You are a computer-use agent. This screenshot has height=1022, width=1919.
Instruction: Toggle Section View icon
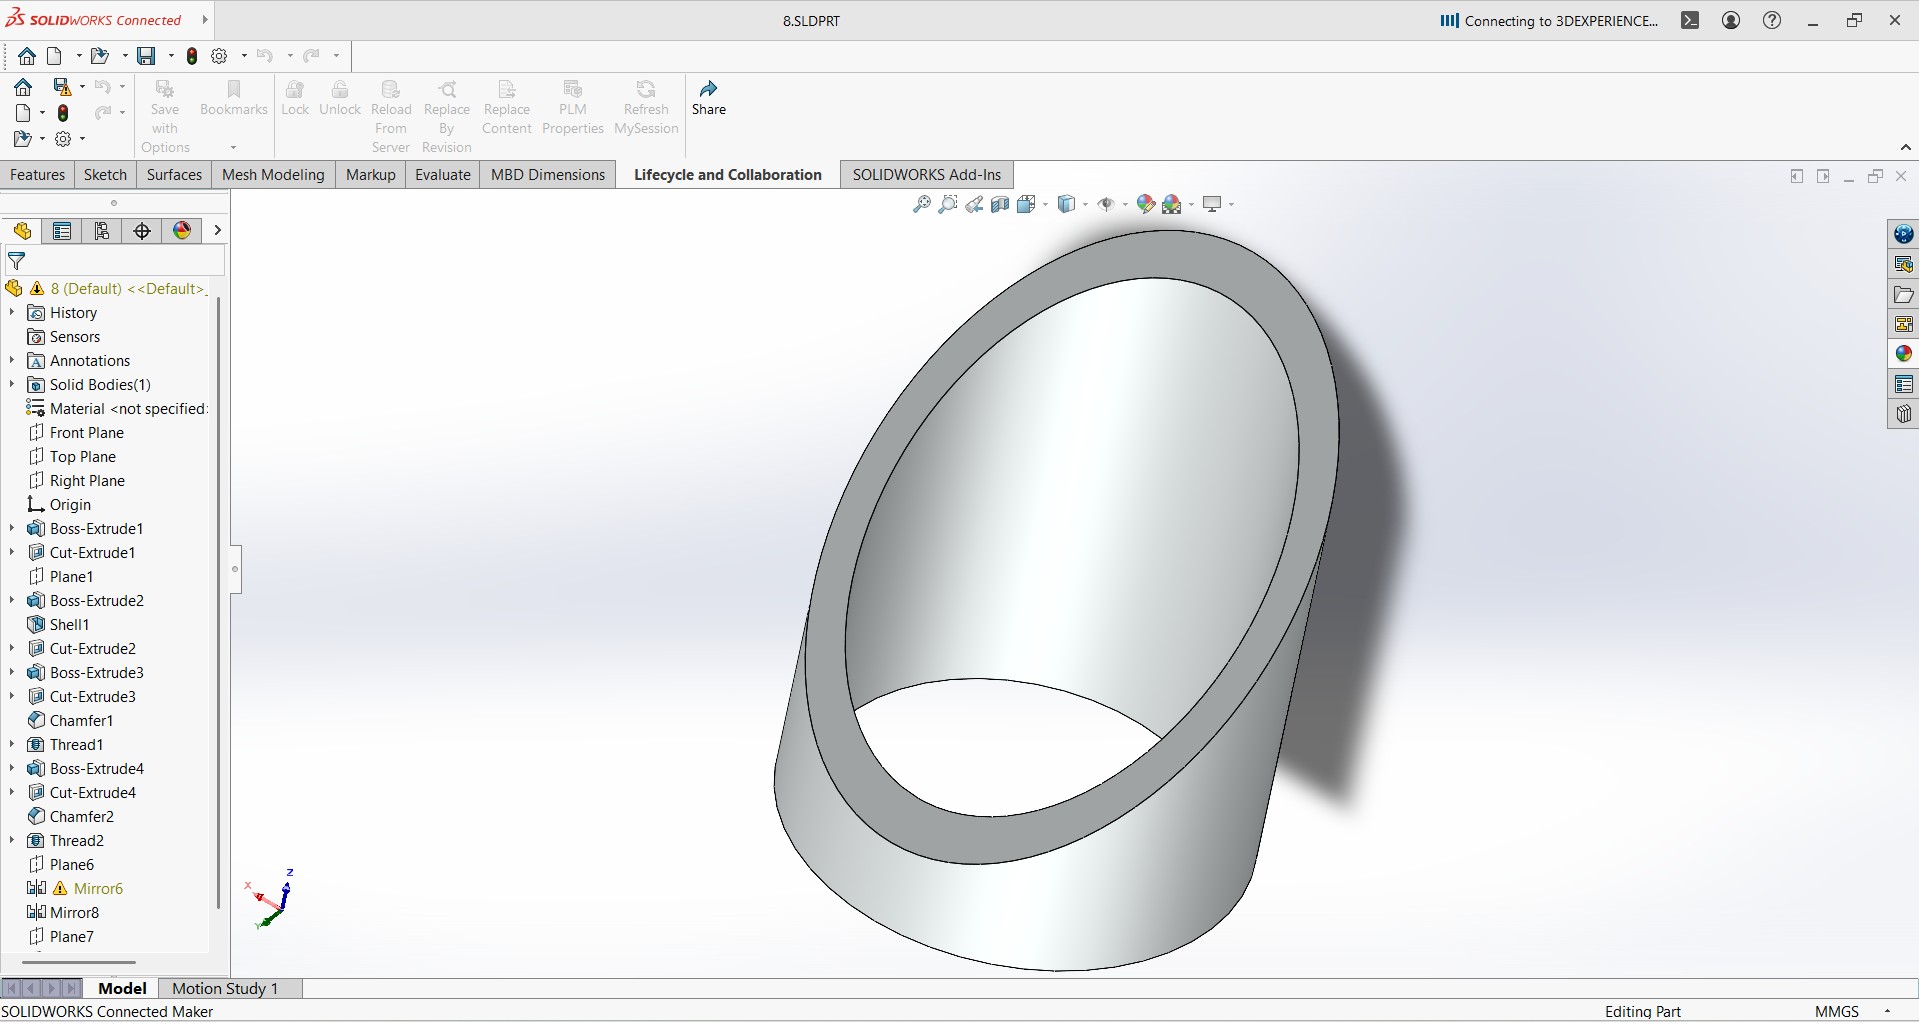[1000, 204]
